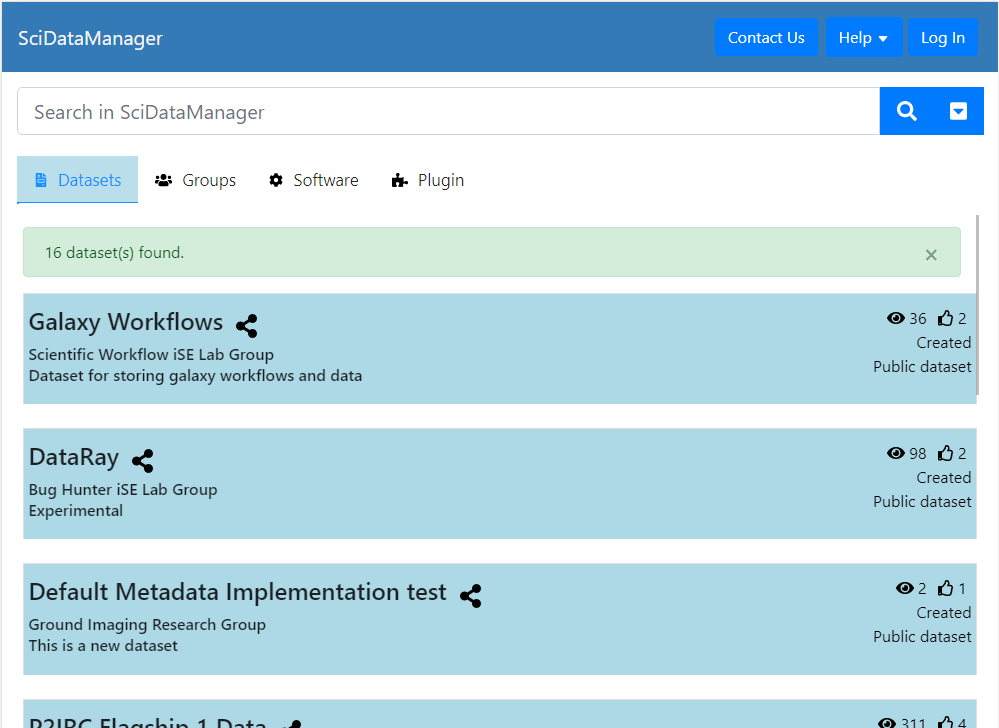Click the views eye icon on Galaxy Workflows

(896, 318)
